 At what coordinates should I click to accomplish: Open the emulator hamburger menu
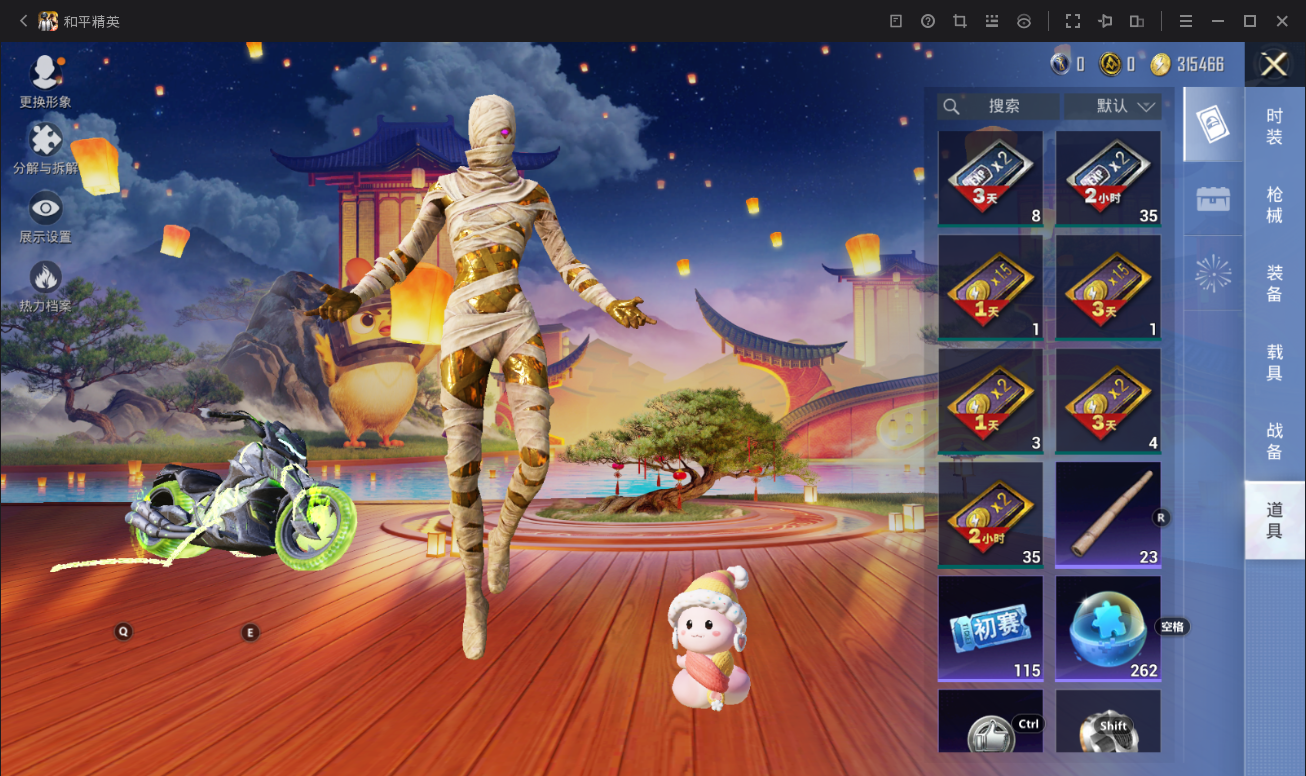tap(1185, 21)
